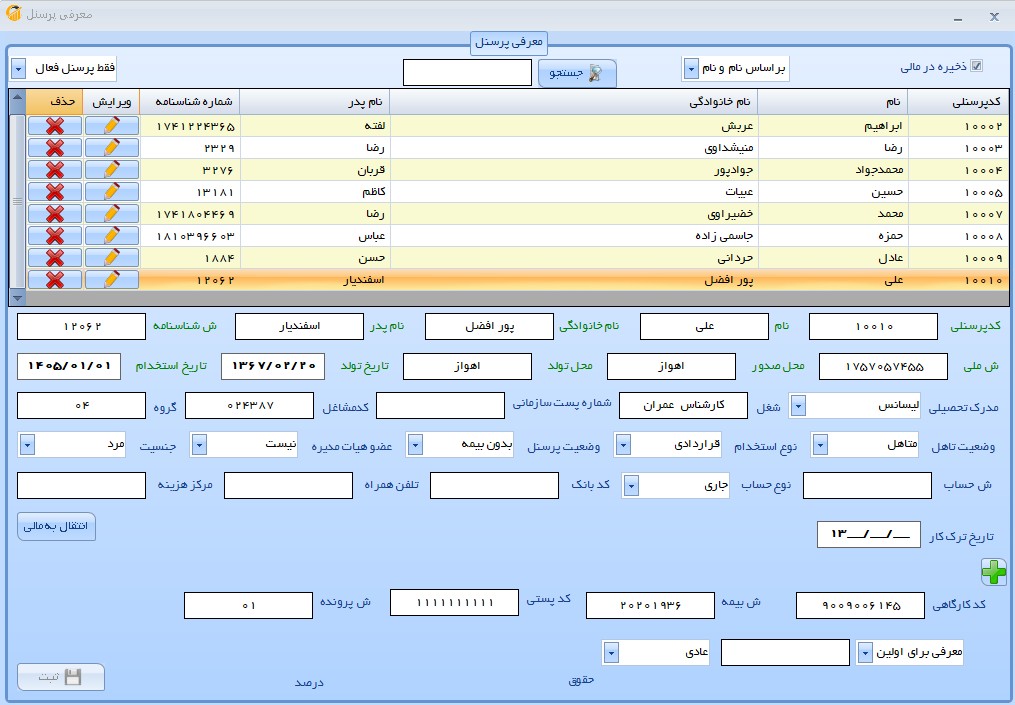Open the عادی dropdown

(x=611, y=653)
